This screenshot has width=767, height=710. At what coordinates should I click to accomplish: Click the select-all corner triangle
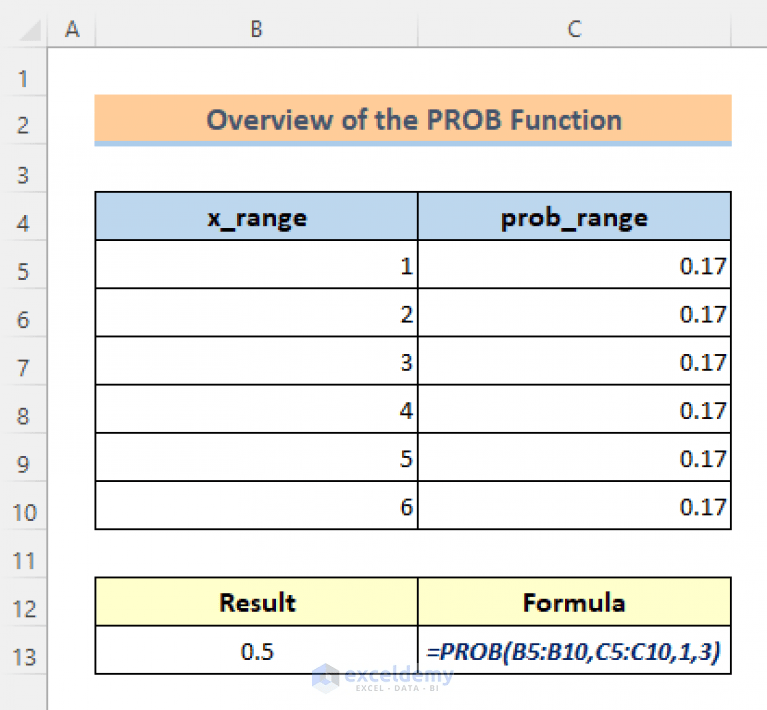(29, 31)
